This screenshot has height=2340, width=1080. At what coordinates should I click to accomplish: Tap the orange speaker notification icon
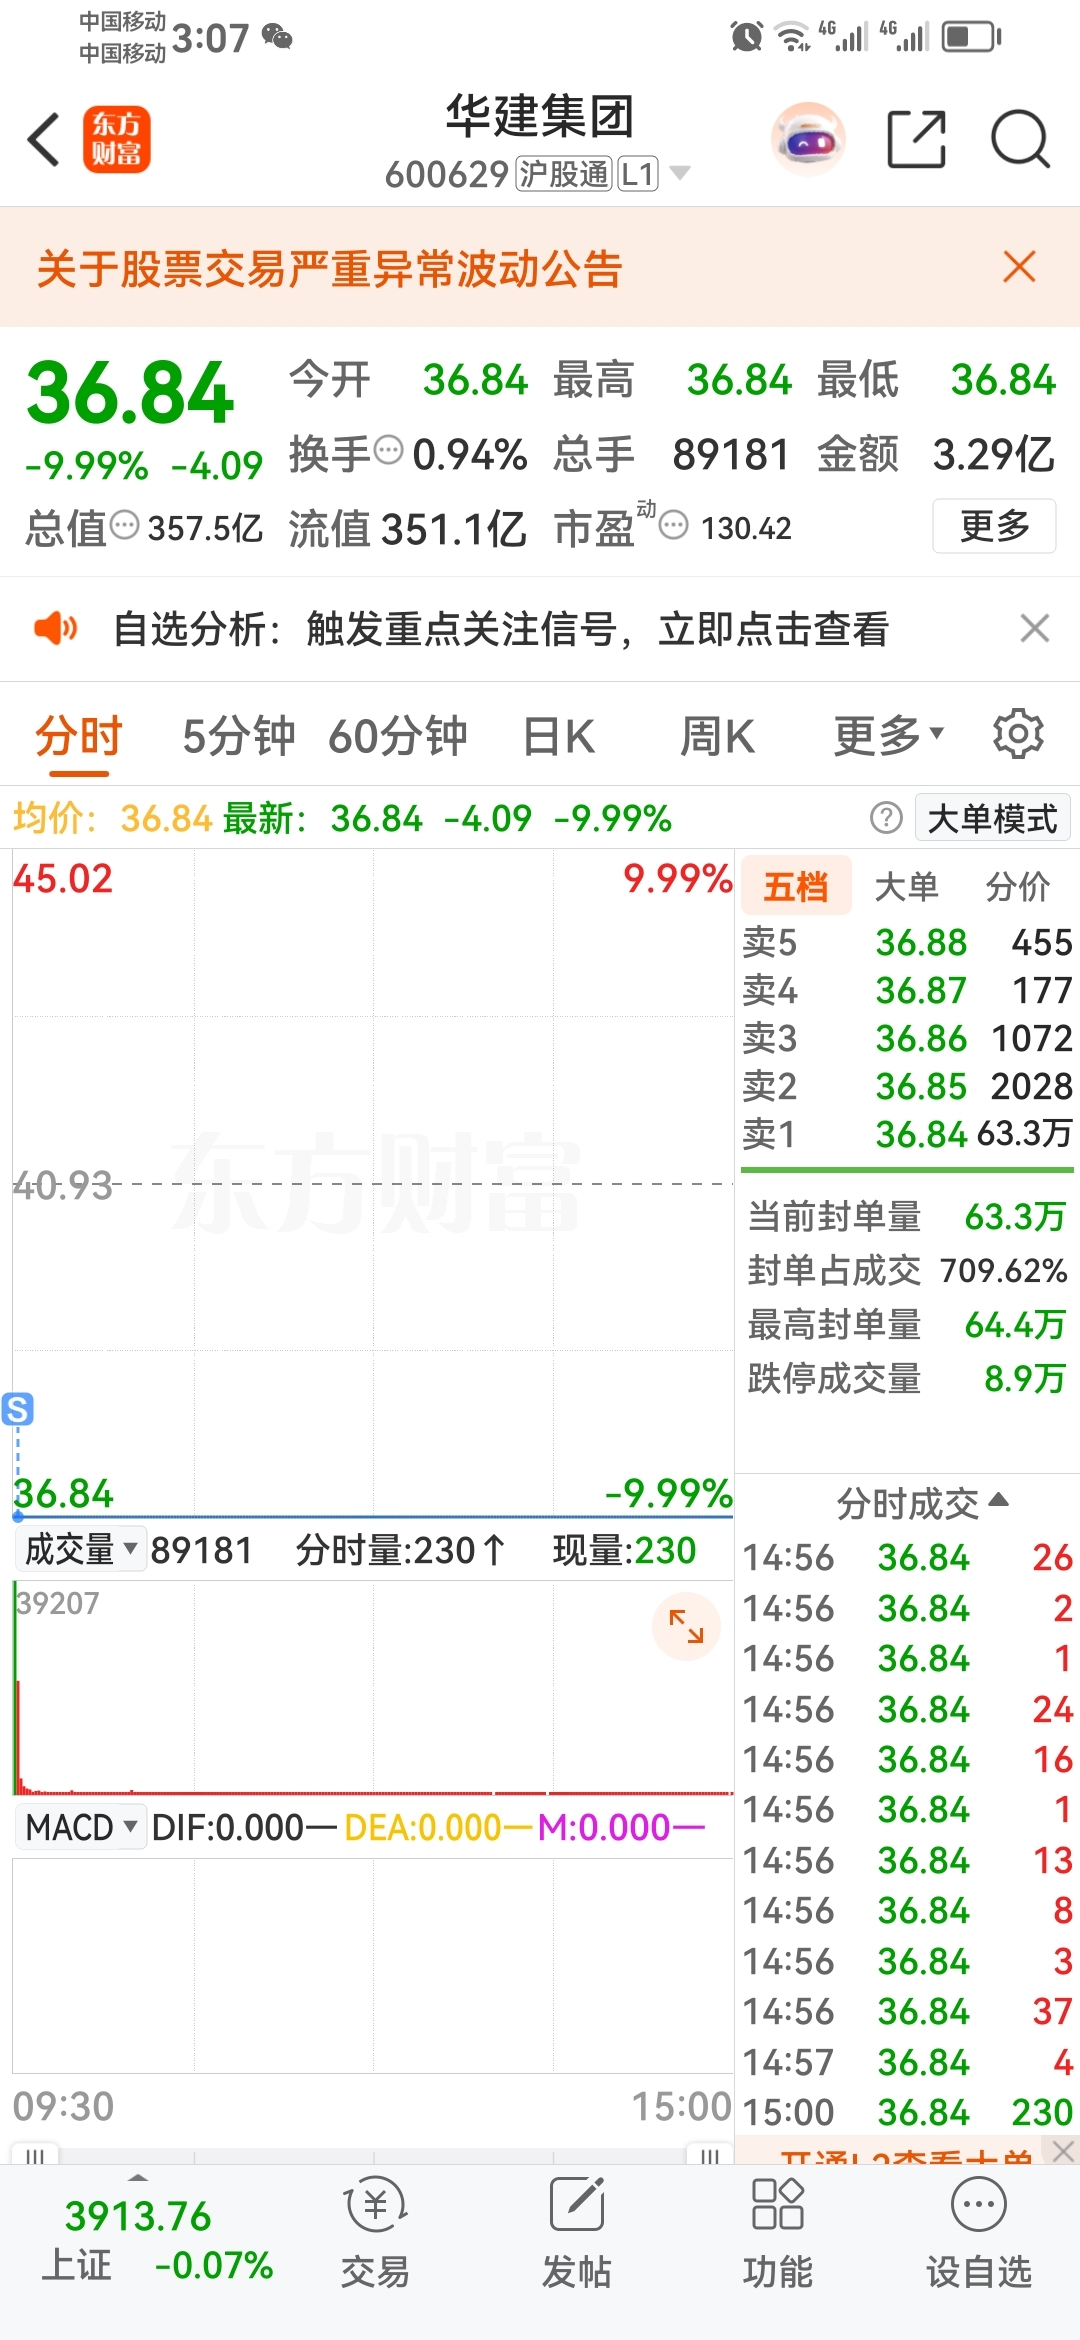pos(56,628)
